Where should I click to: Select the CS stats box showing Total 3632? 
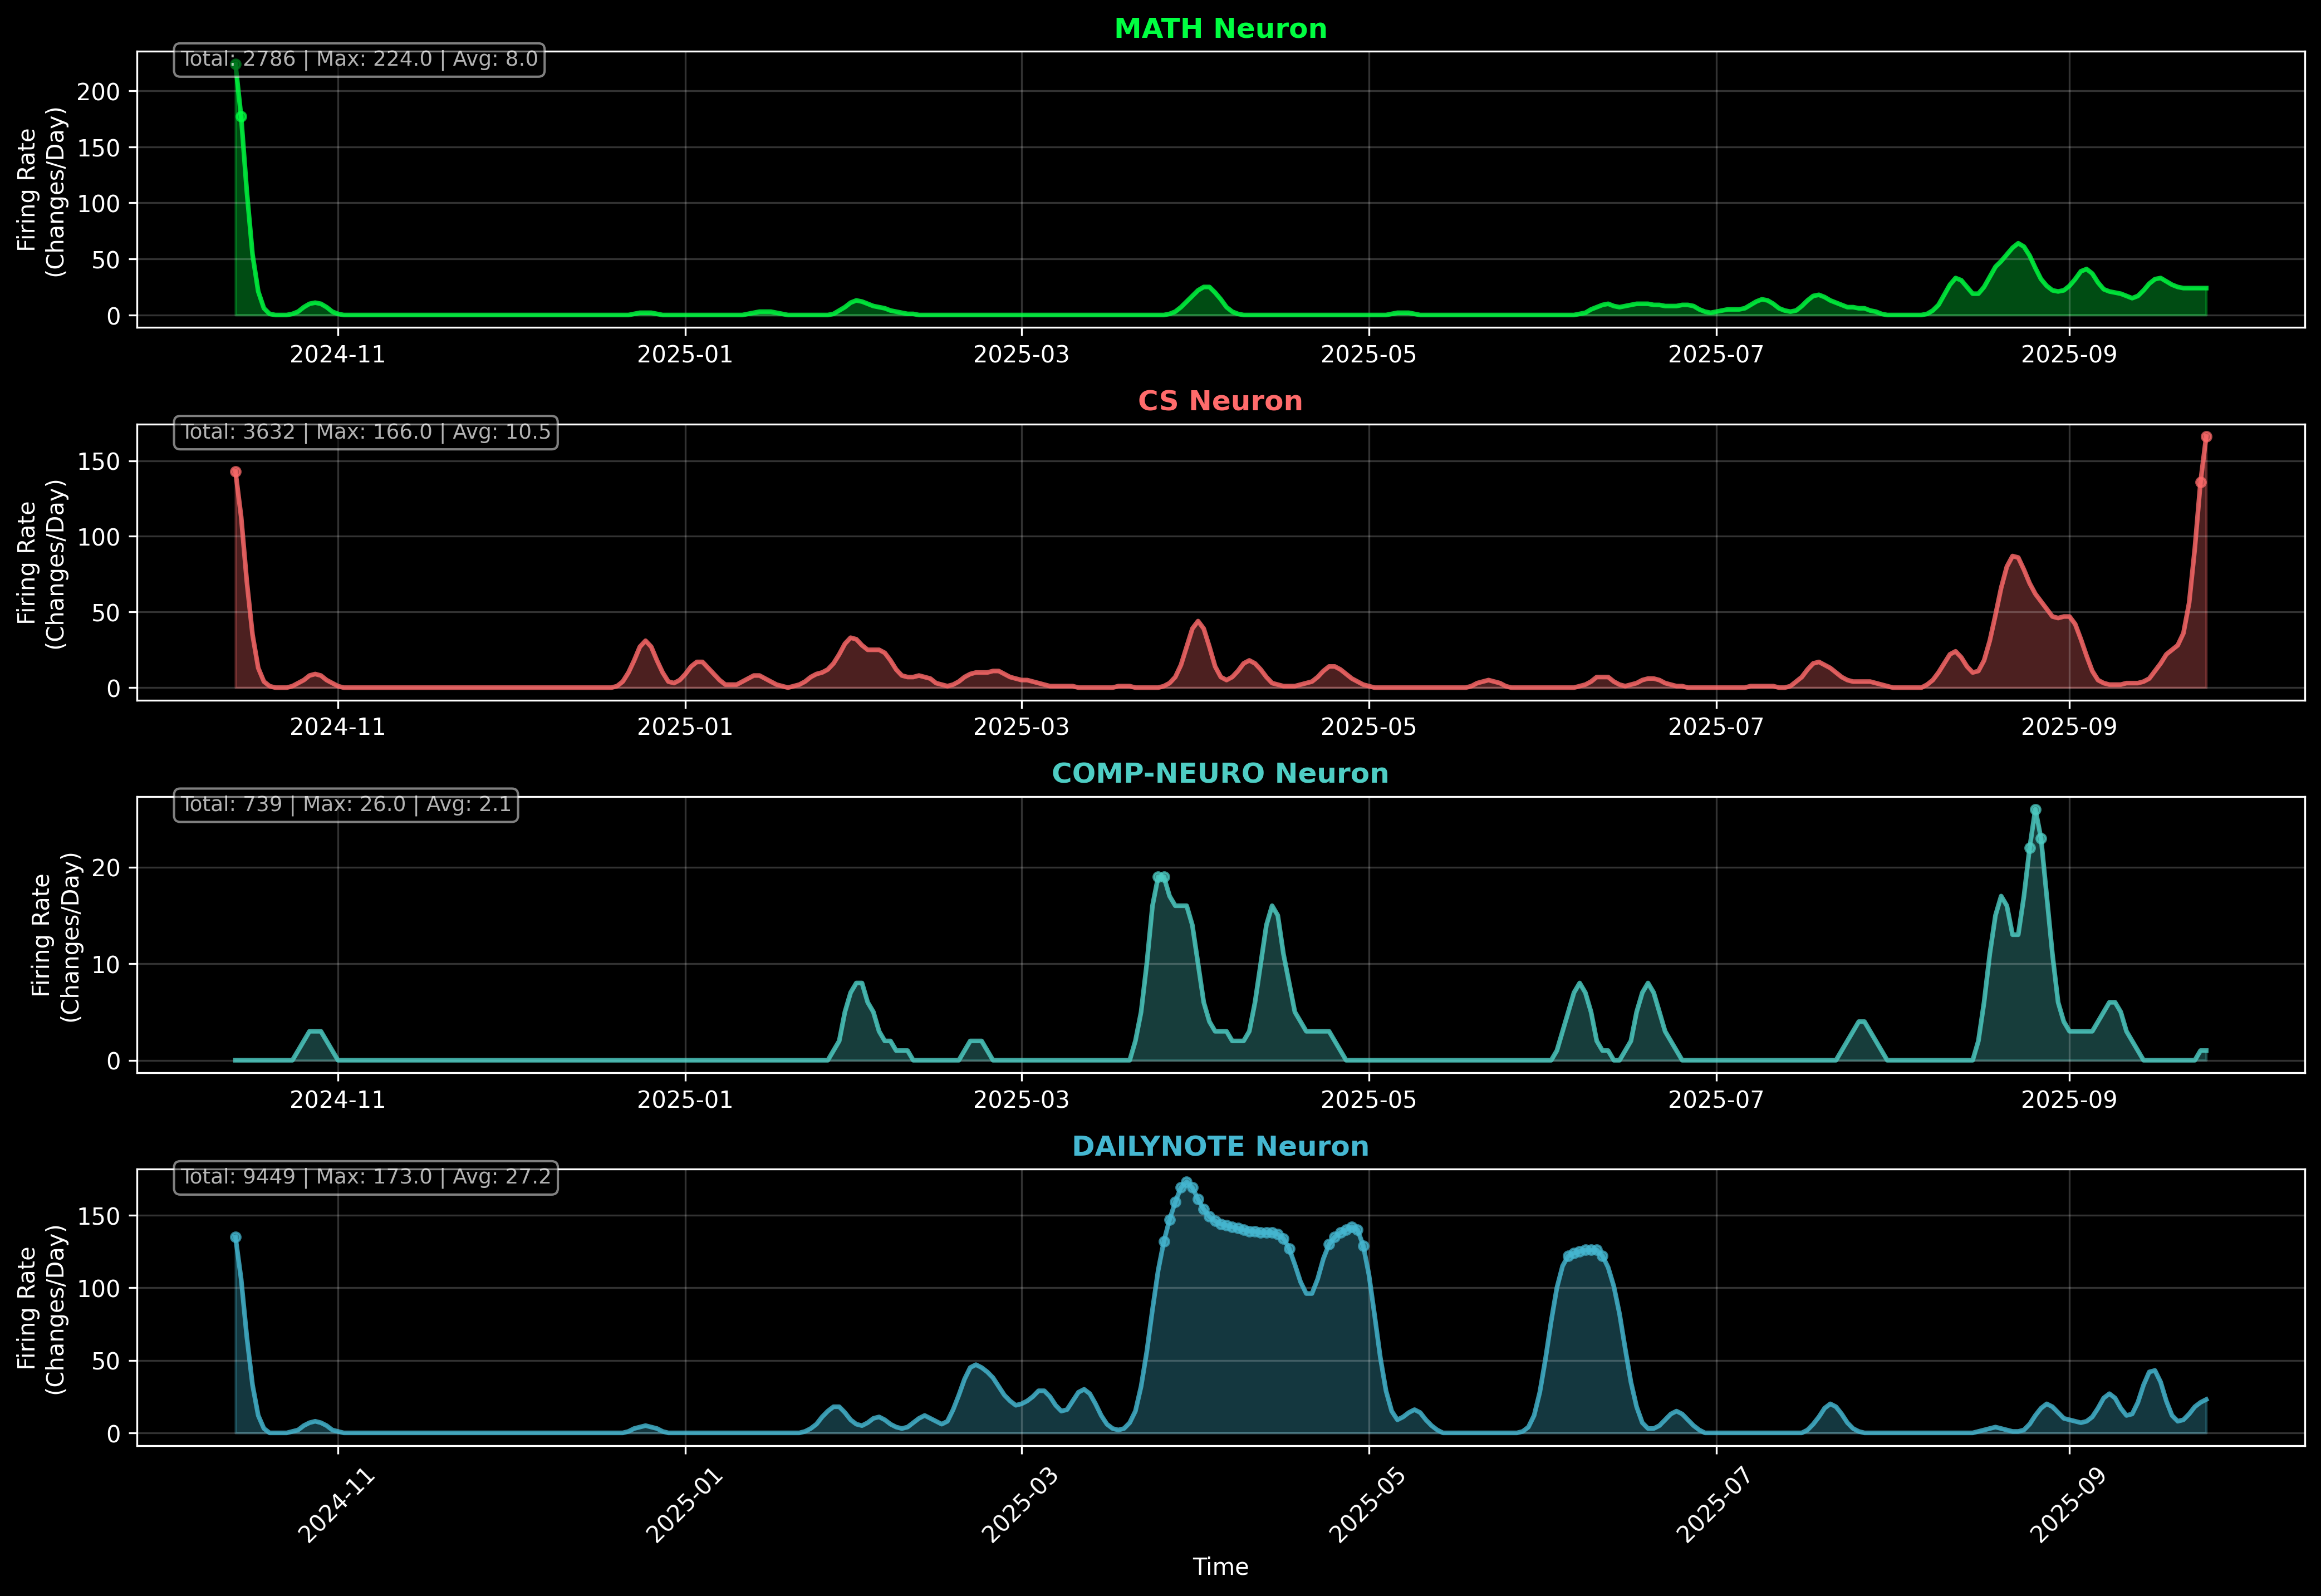pyautogui.click(x=365, y=432)
